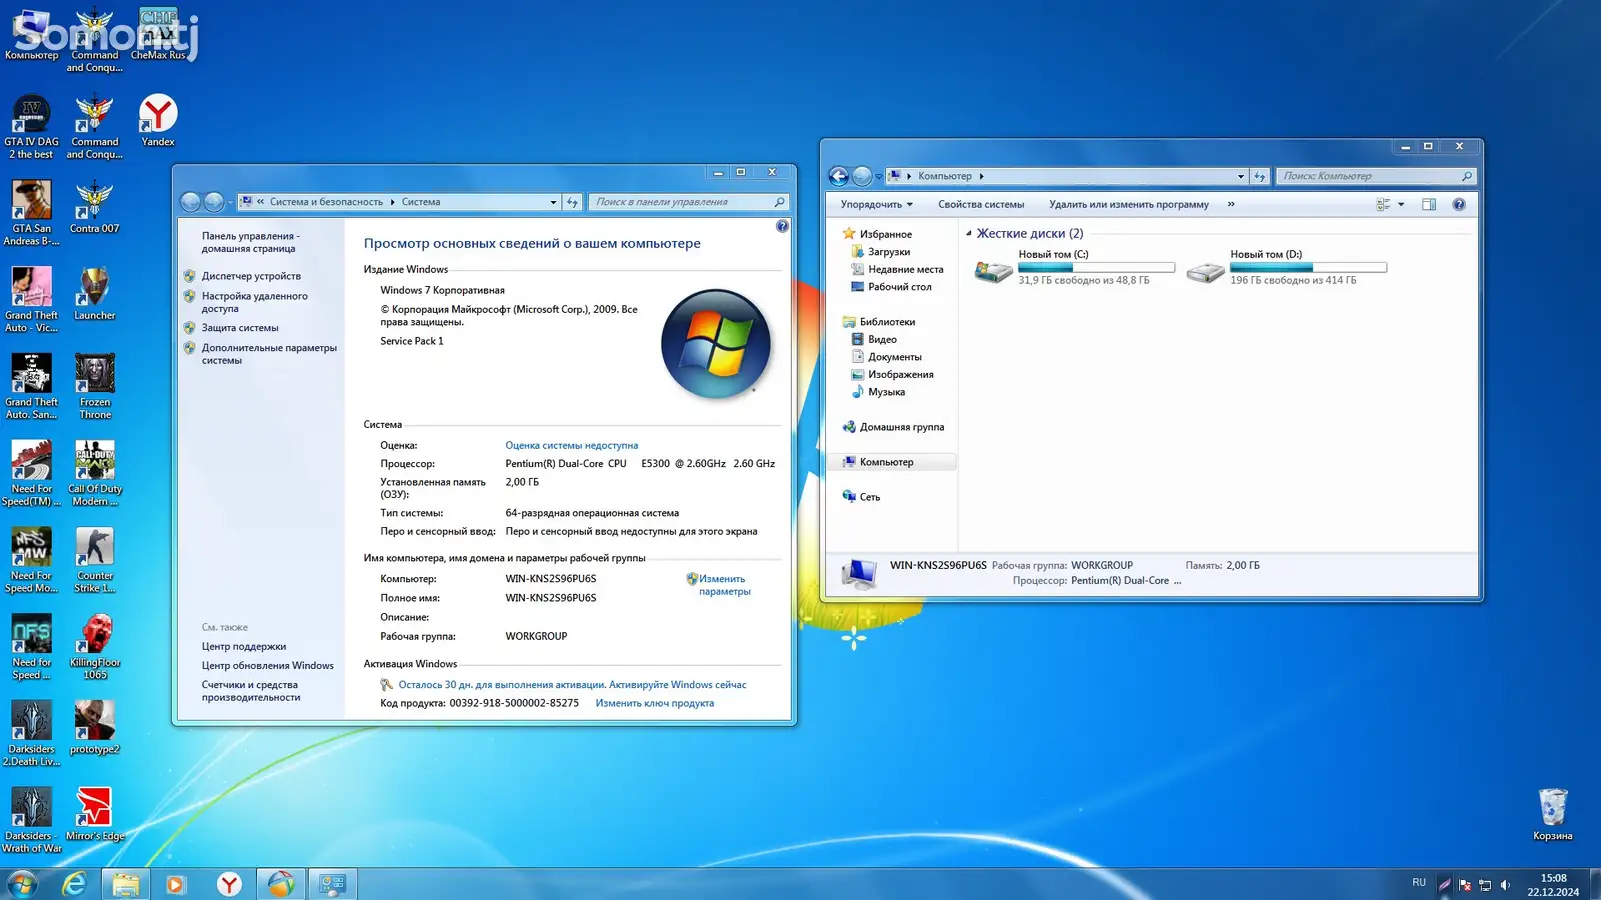Viewport: 1601px width, 900px height.
Task: Click the volume icon in system tray
Action: (x=1505, y=885)
